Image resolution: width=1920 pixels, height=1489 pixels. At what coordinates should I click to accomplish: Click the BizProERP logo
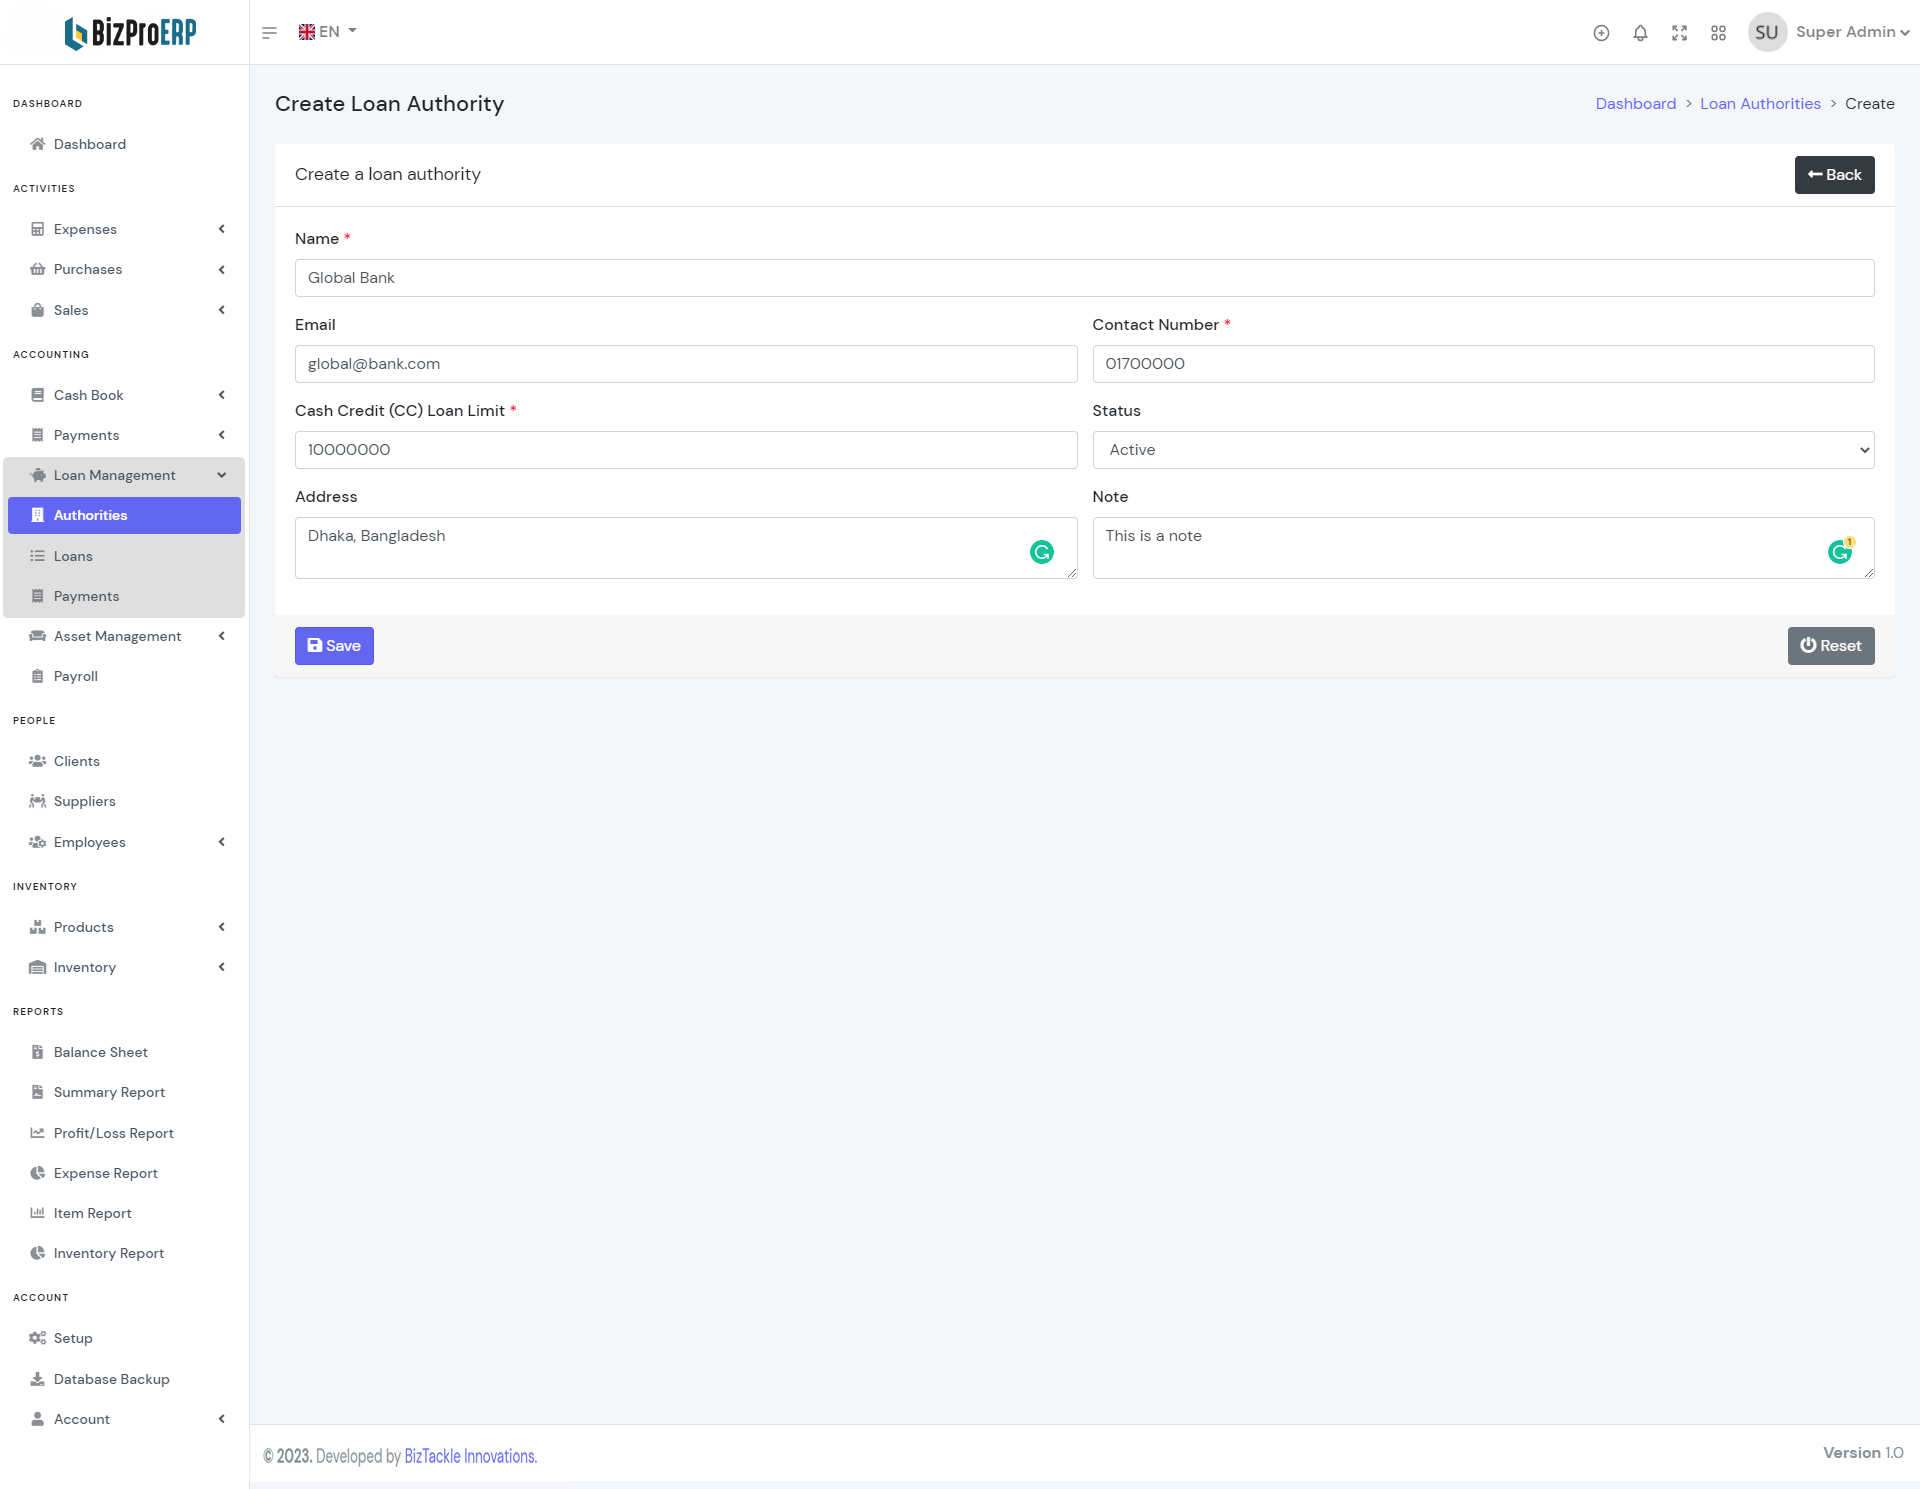tap(130, 33)
